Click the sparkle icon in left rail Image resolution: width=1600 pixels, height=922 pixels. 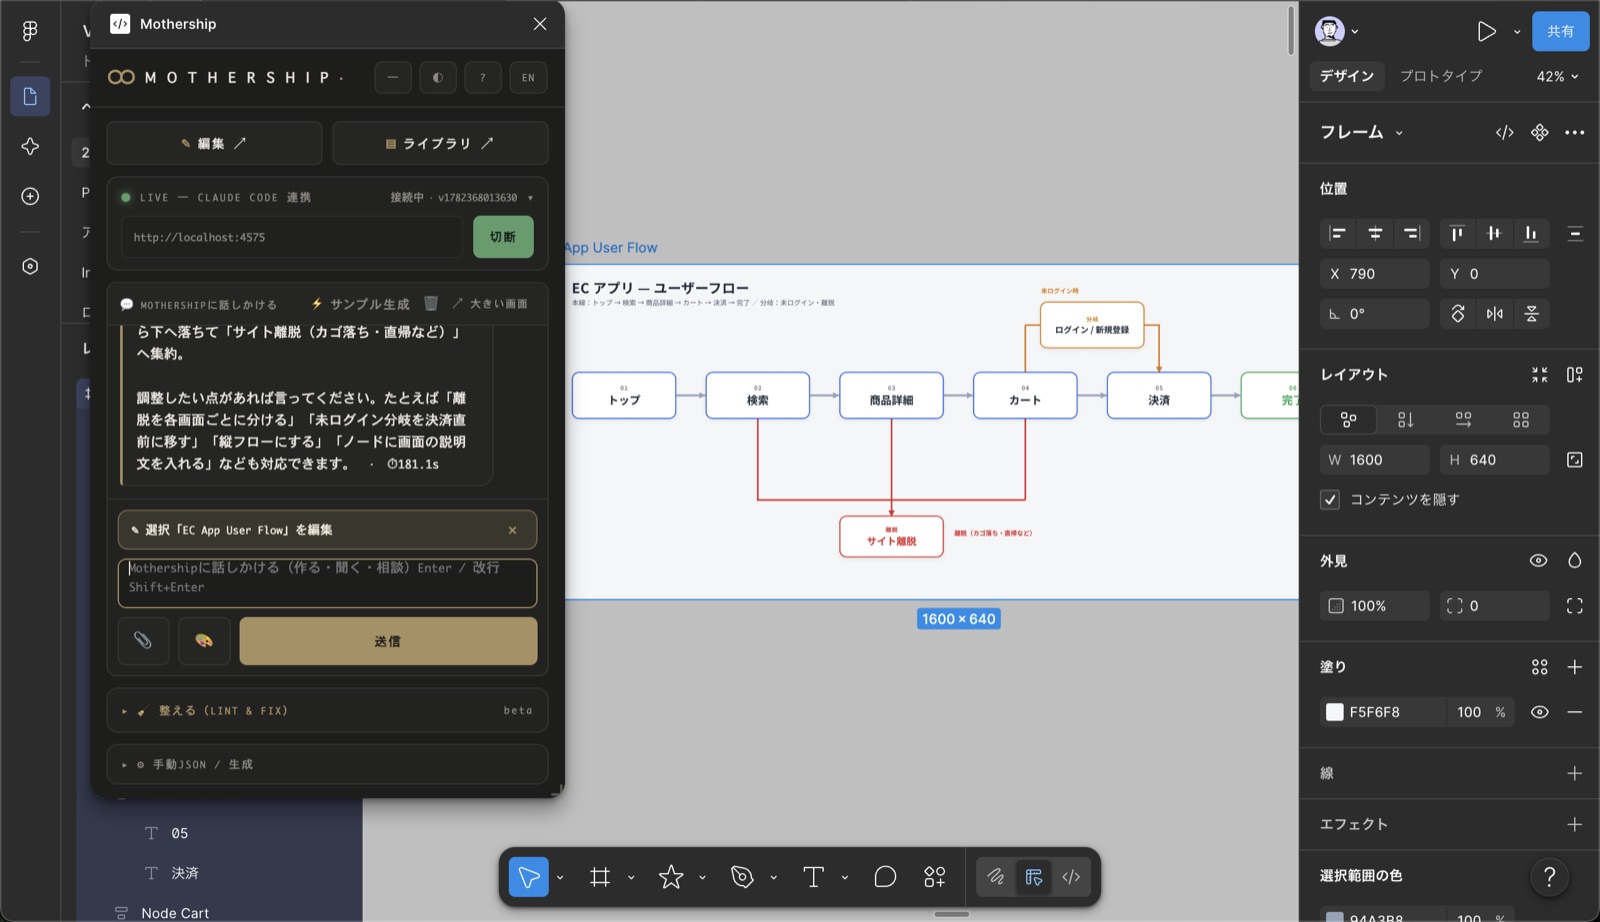[x=30, y=146]
